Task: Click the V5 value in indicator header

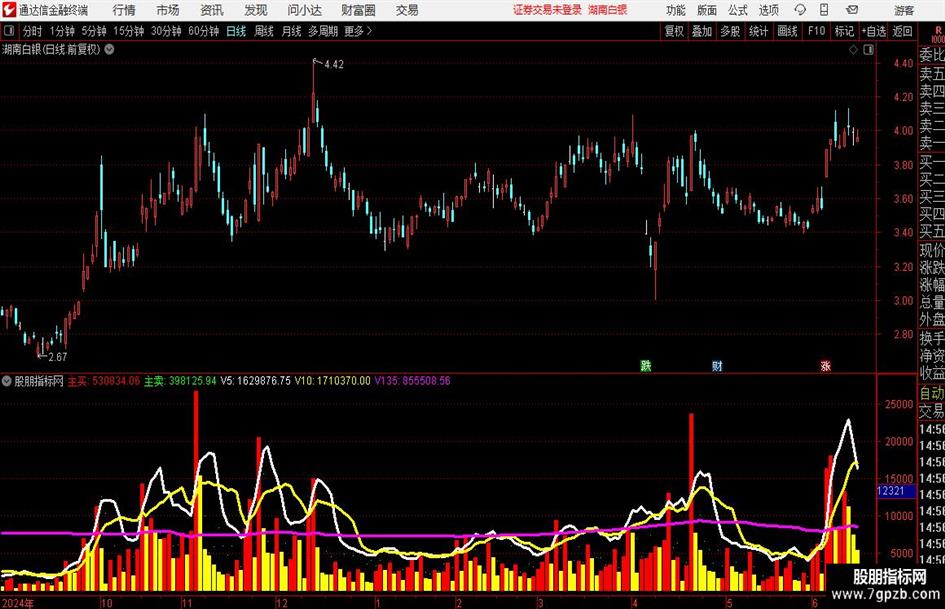Action: [x=256, y=380]
